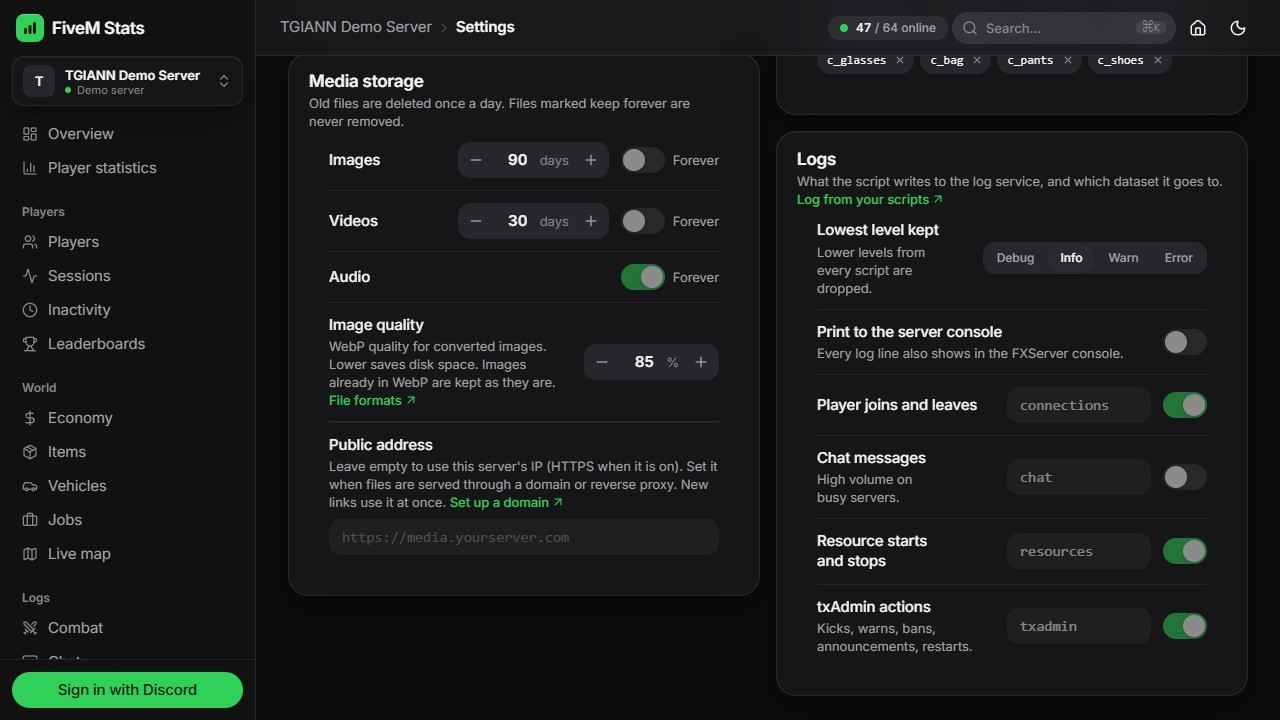The height and width of the screenshot is (720, 1280).
Task: Open the home icon in header
Action: [x=1198, y=28]
